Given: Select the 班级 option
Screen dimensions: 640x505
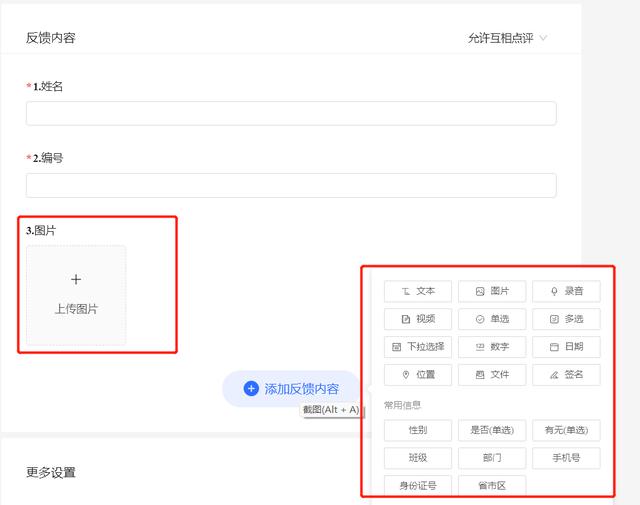Looking at the screenshot, I should click(x=418, y=458).
